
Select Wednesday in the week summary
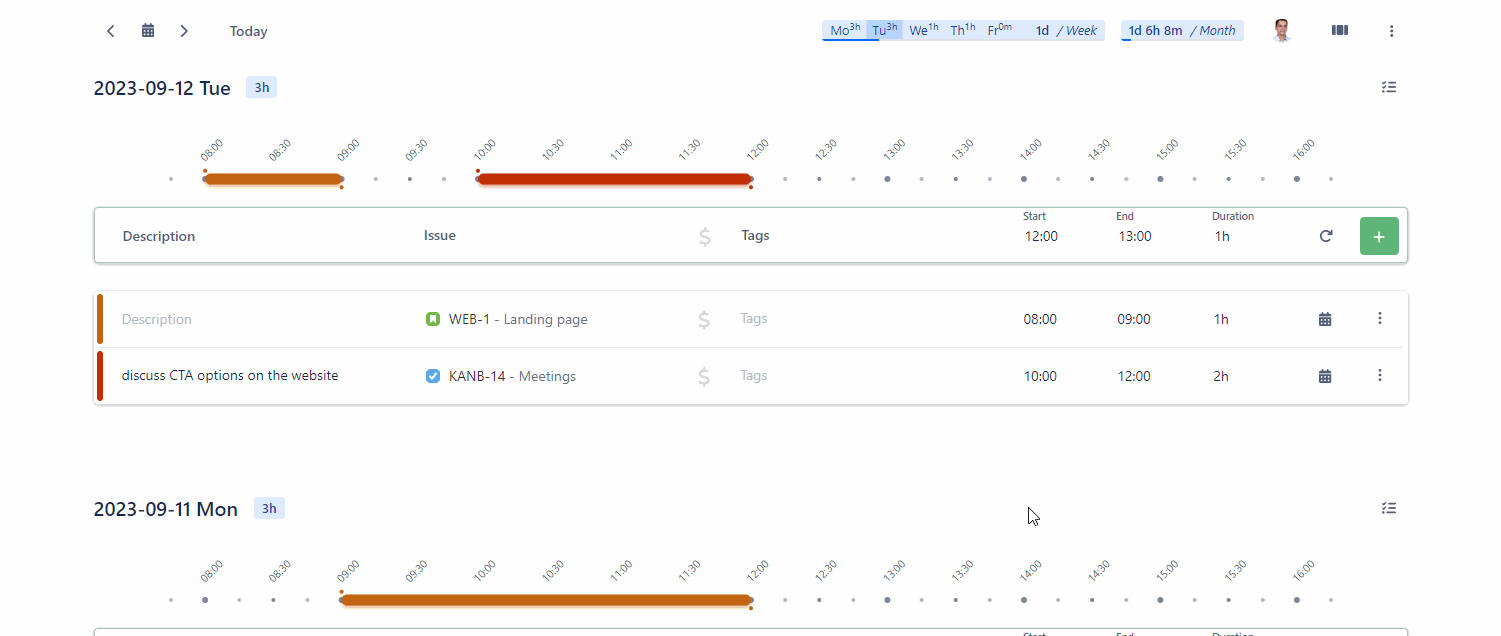[923, 31]
